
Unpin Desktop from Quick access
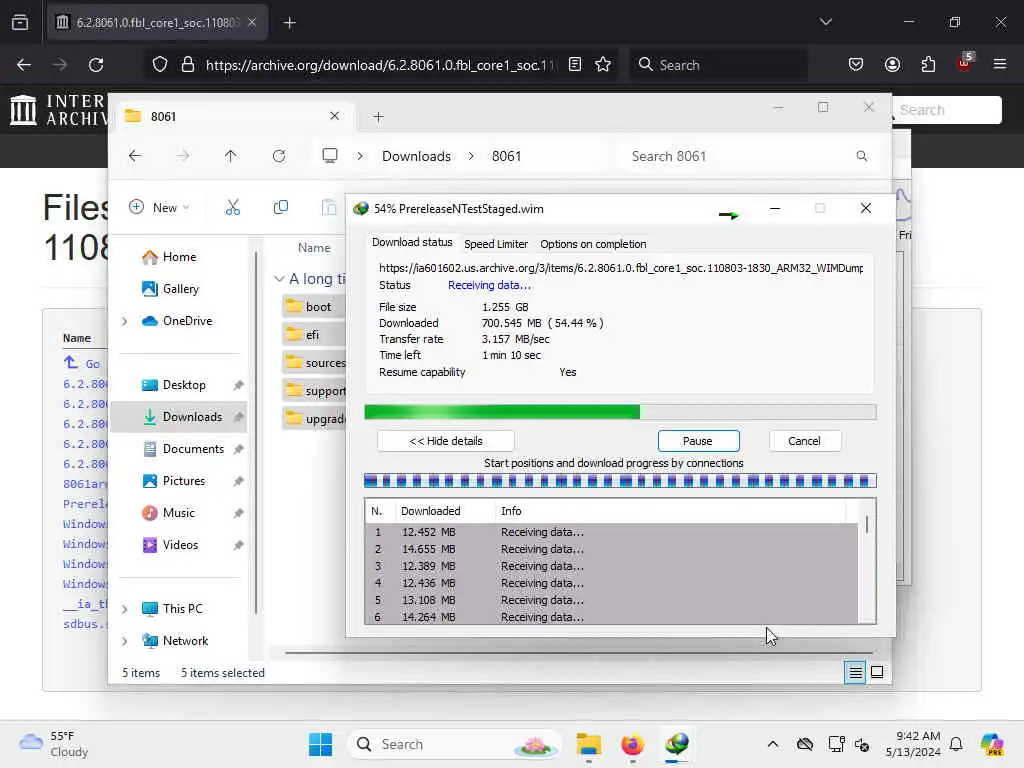pos(238,385)
